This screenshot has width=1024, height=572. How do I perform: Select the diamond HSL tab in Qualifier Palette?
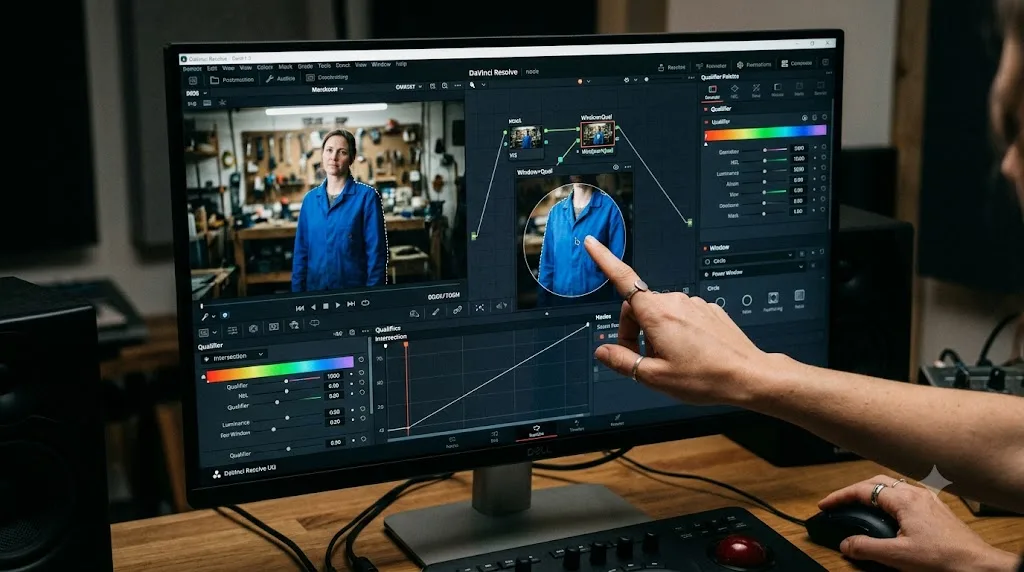pos(734,91)
